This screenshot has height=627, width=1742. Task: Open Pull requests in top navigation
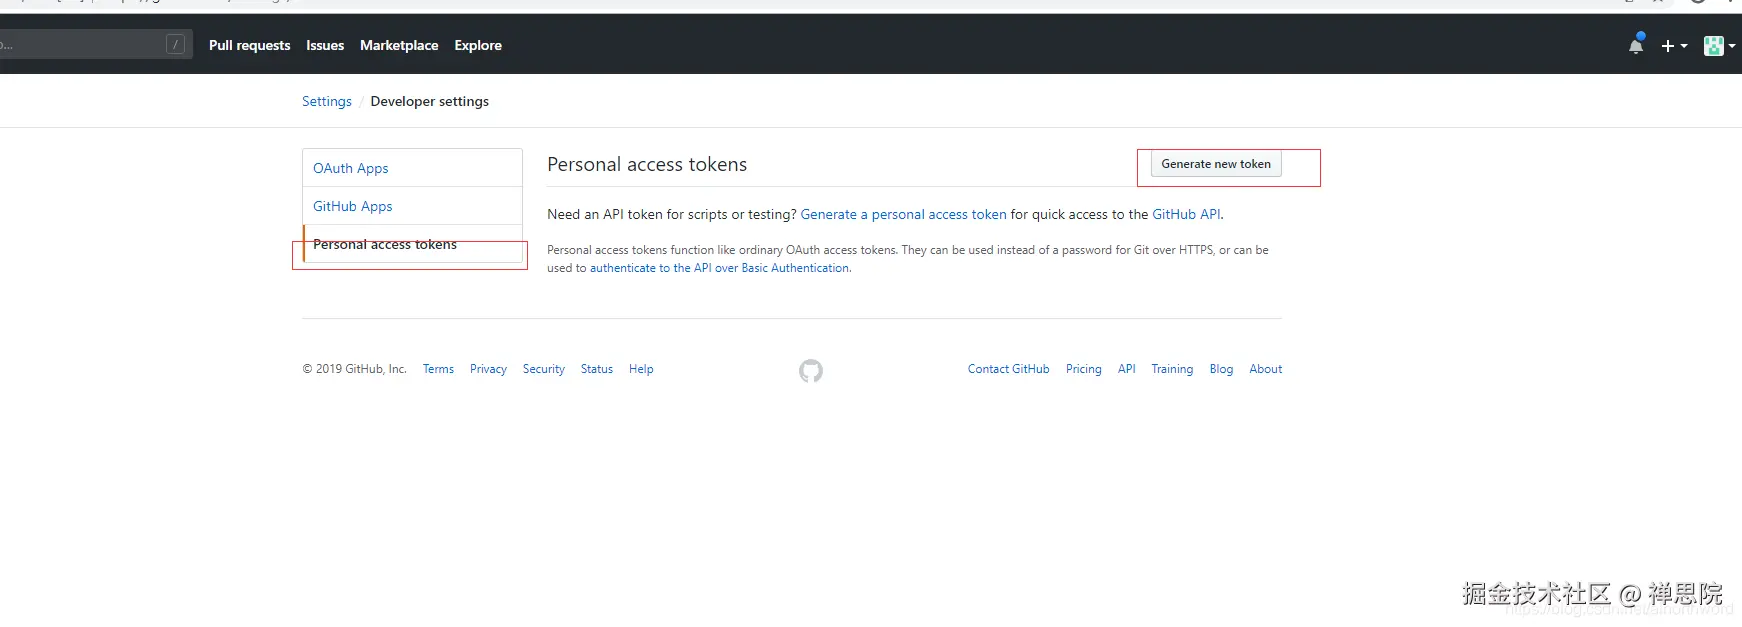pyautogui.click(x=249, y=45)
